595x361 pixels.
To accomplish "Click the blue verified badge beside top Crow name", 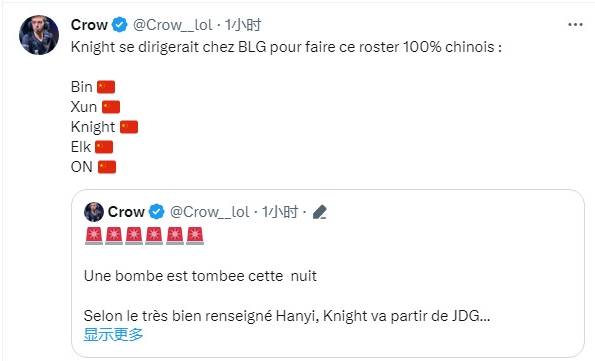I will tap(120, 25).
